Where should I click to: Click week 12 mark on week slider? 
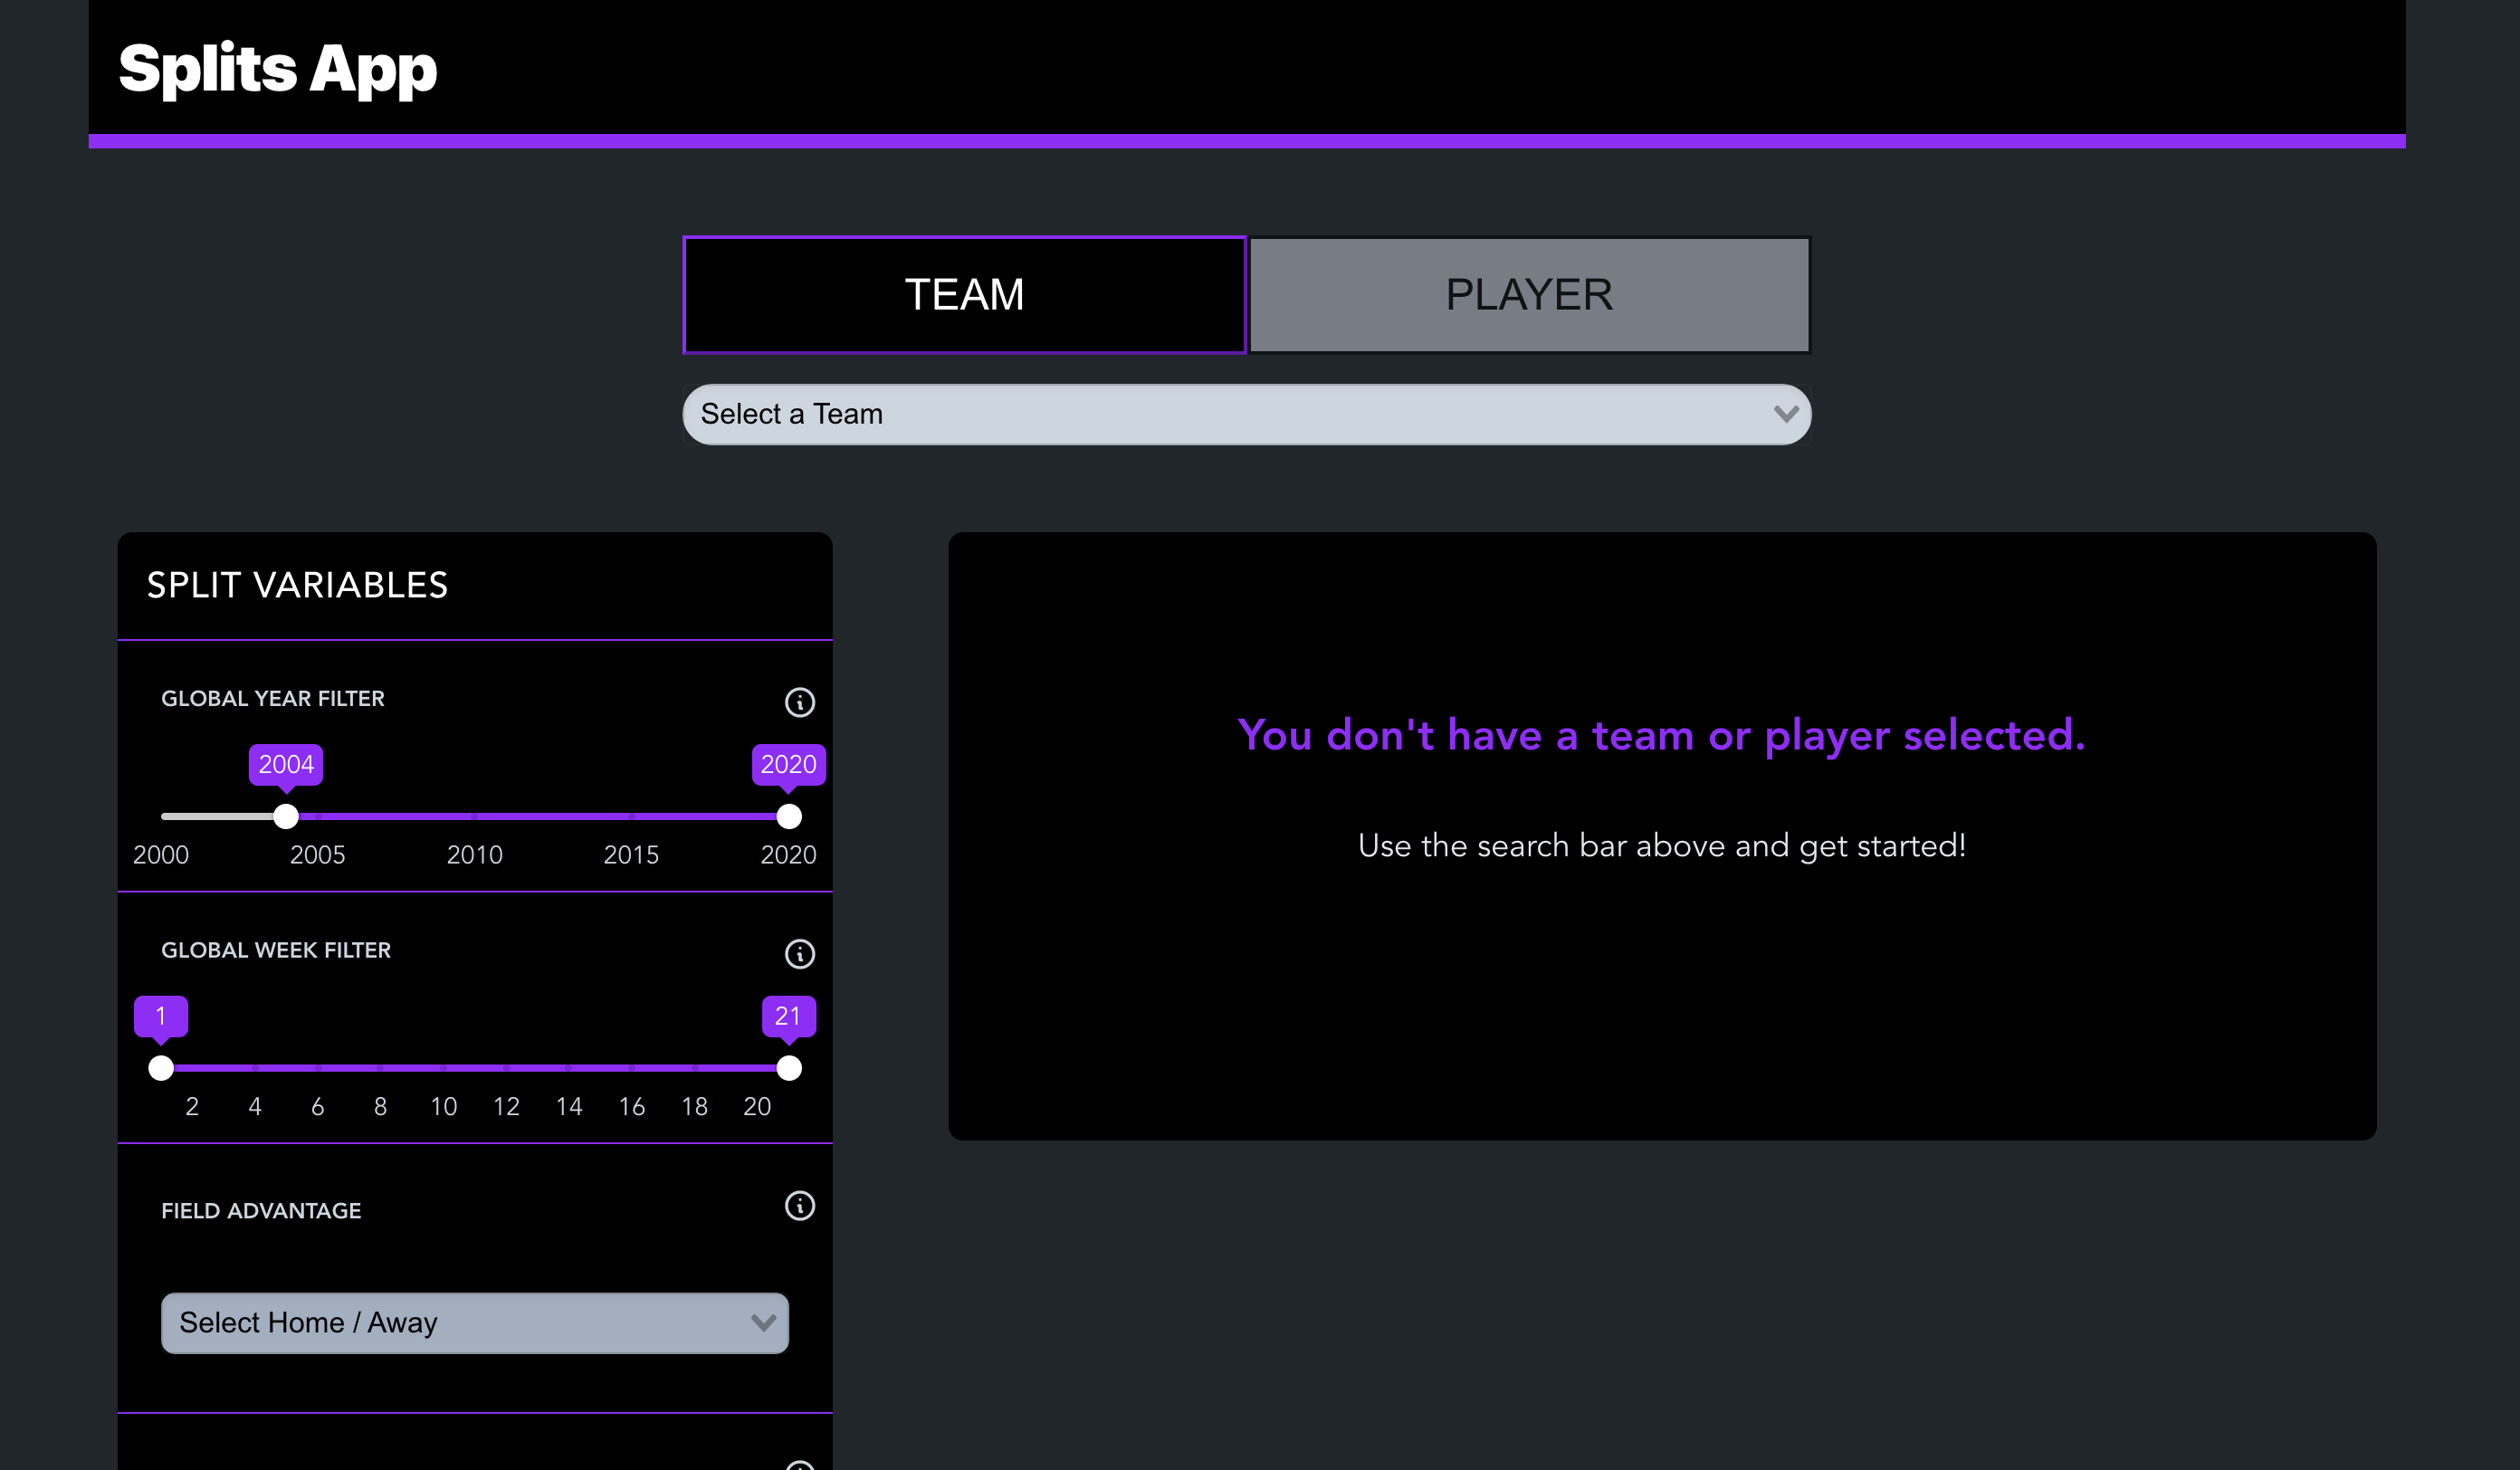click(506, 1106)
